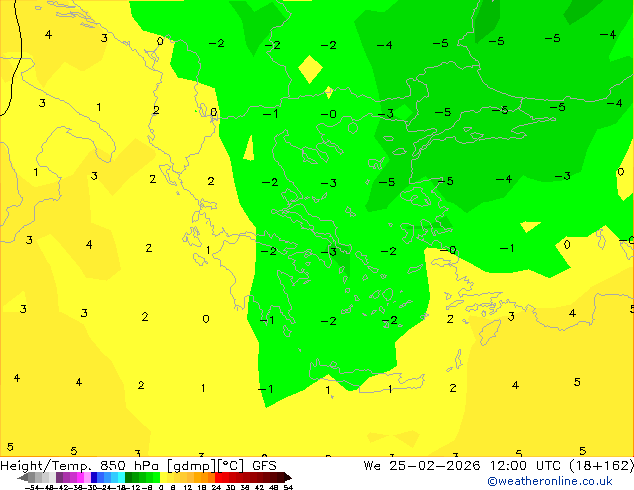This screenshot has height=490, width=634.
Task: Click the "We 25-02-2026" forecast date text
Action: coord(422,466)
